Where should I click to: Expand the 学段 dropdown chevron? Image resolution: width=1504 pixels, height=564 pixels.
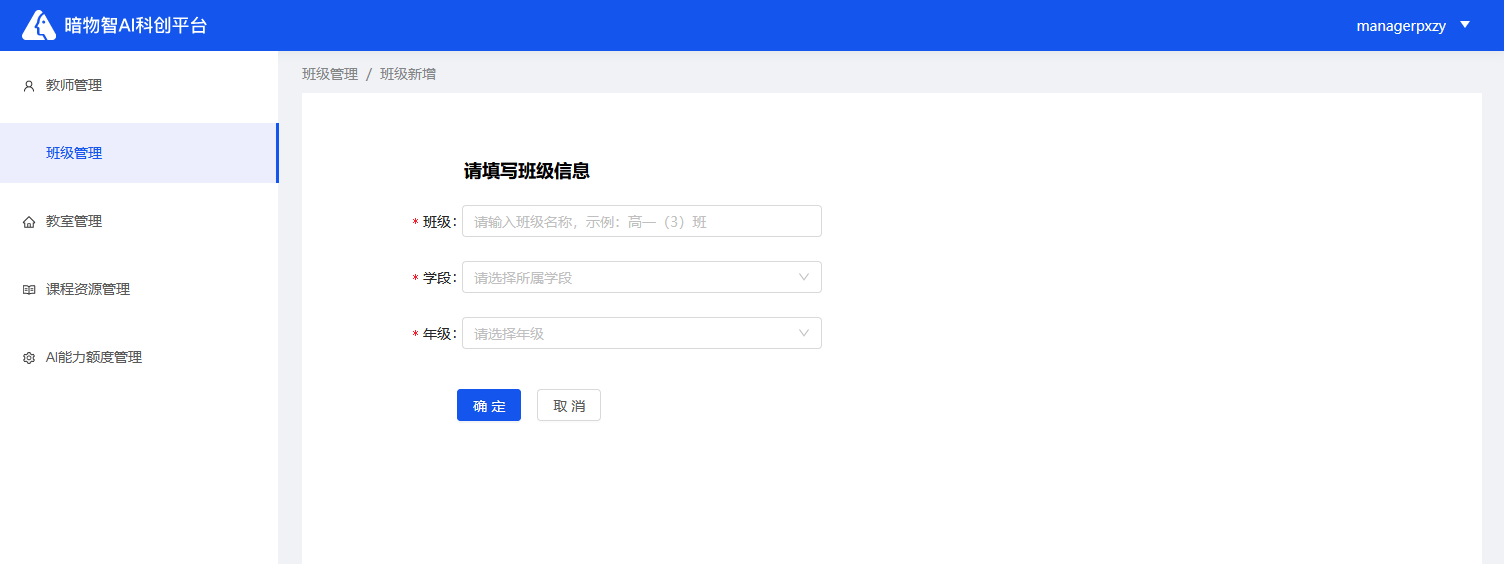pyautogui.click(x=804, y=277)
